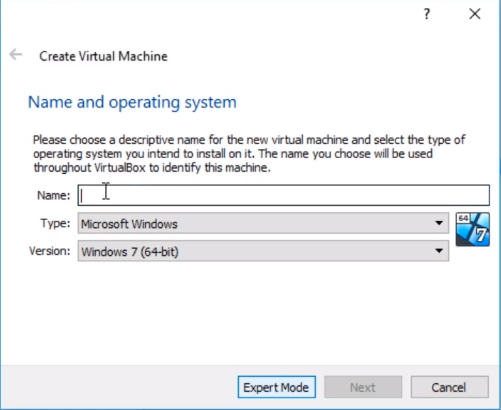The image size is (501, 410).
Task: Click the "Create Virtual Machine" title text
Action: (103, 56)
